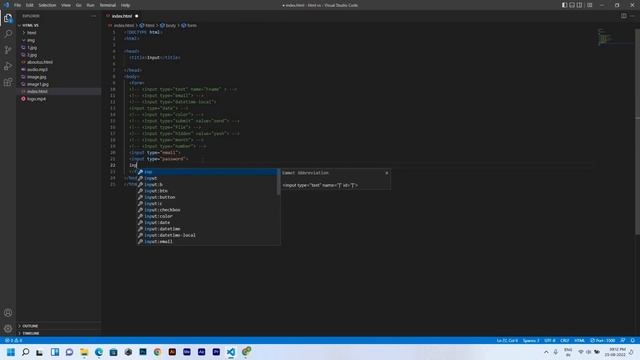640x360 pixels.
Task: Open the Help menu
Action: [125, 5]
